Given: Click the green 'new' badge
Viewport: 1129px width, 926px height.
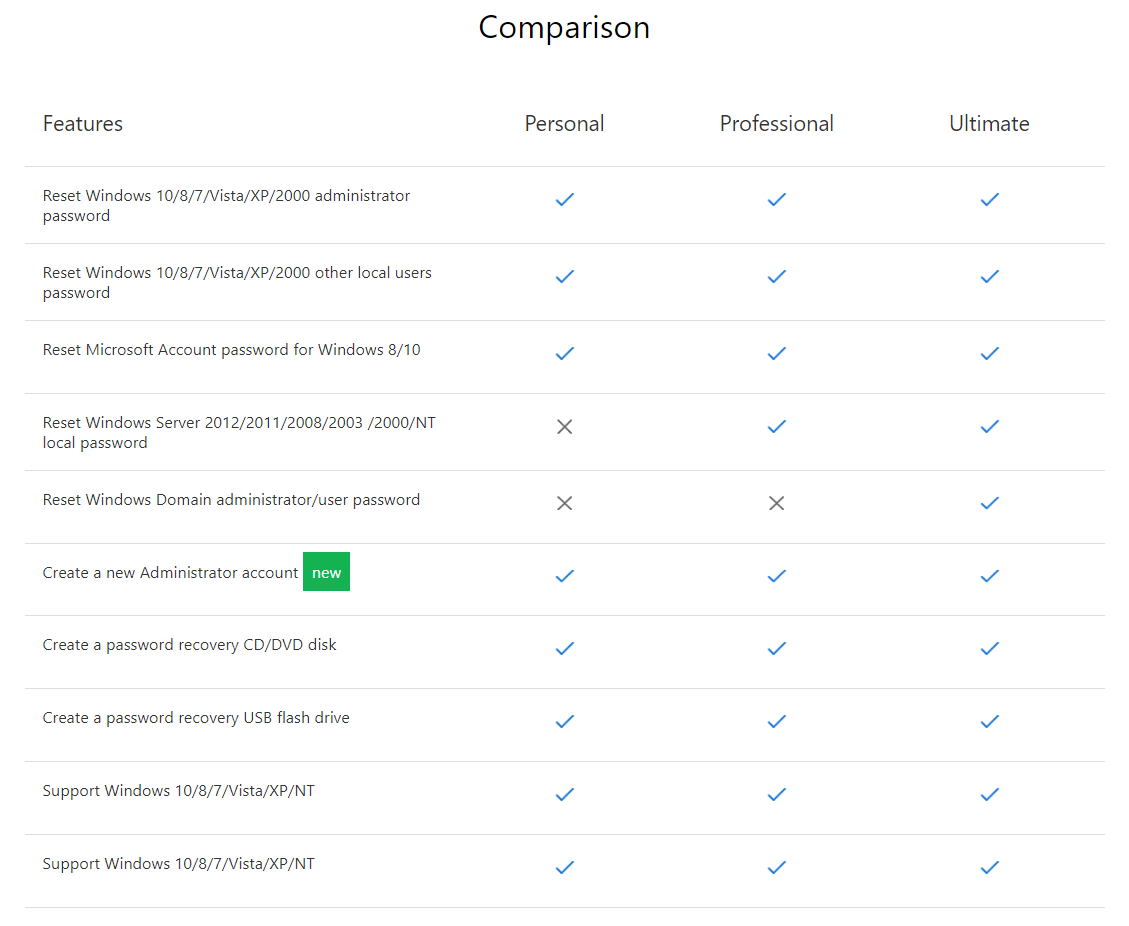Looking at the screenshot, I should pyautogui.click(x=326, y=573).
